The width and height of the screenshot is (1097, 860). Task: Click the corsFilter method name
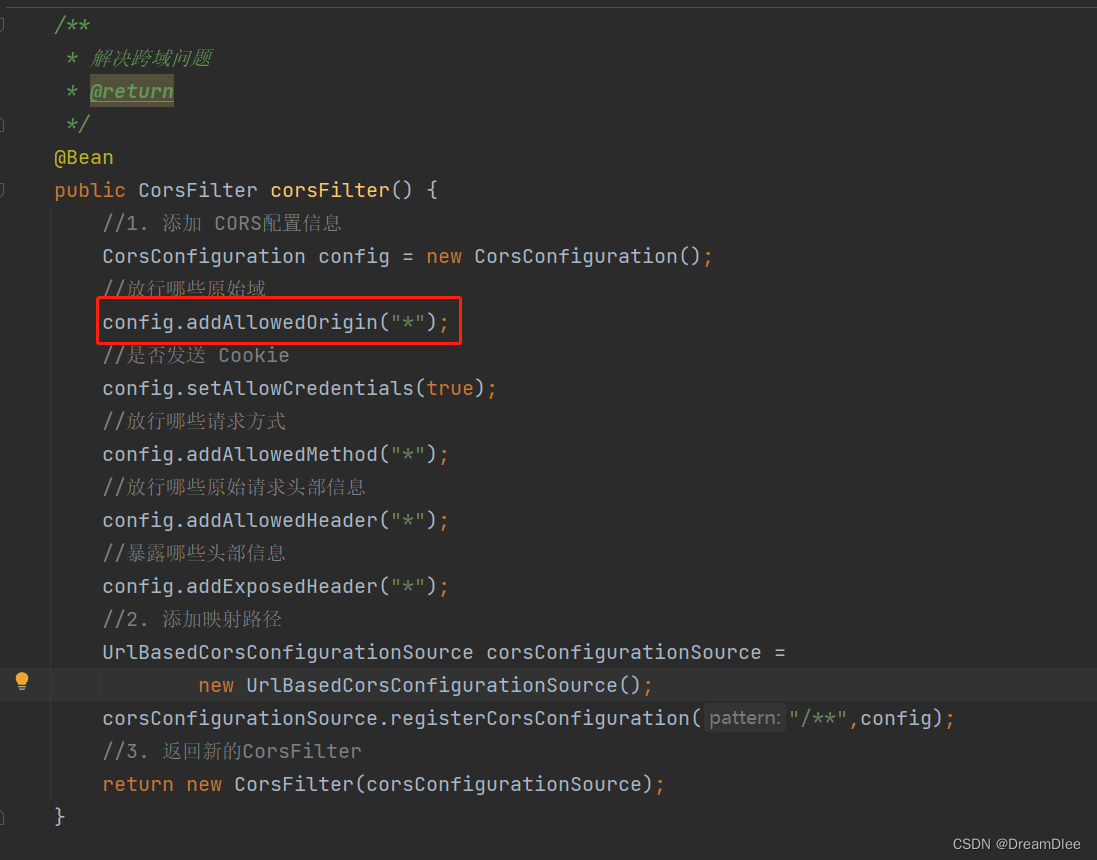[329, 190]
